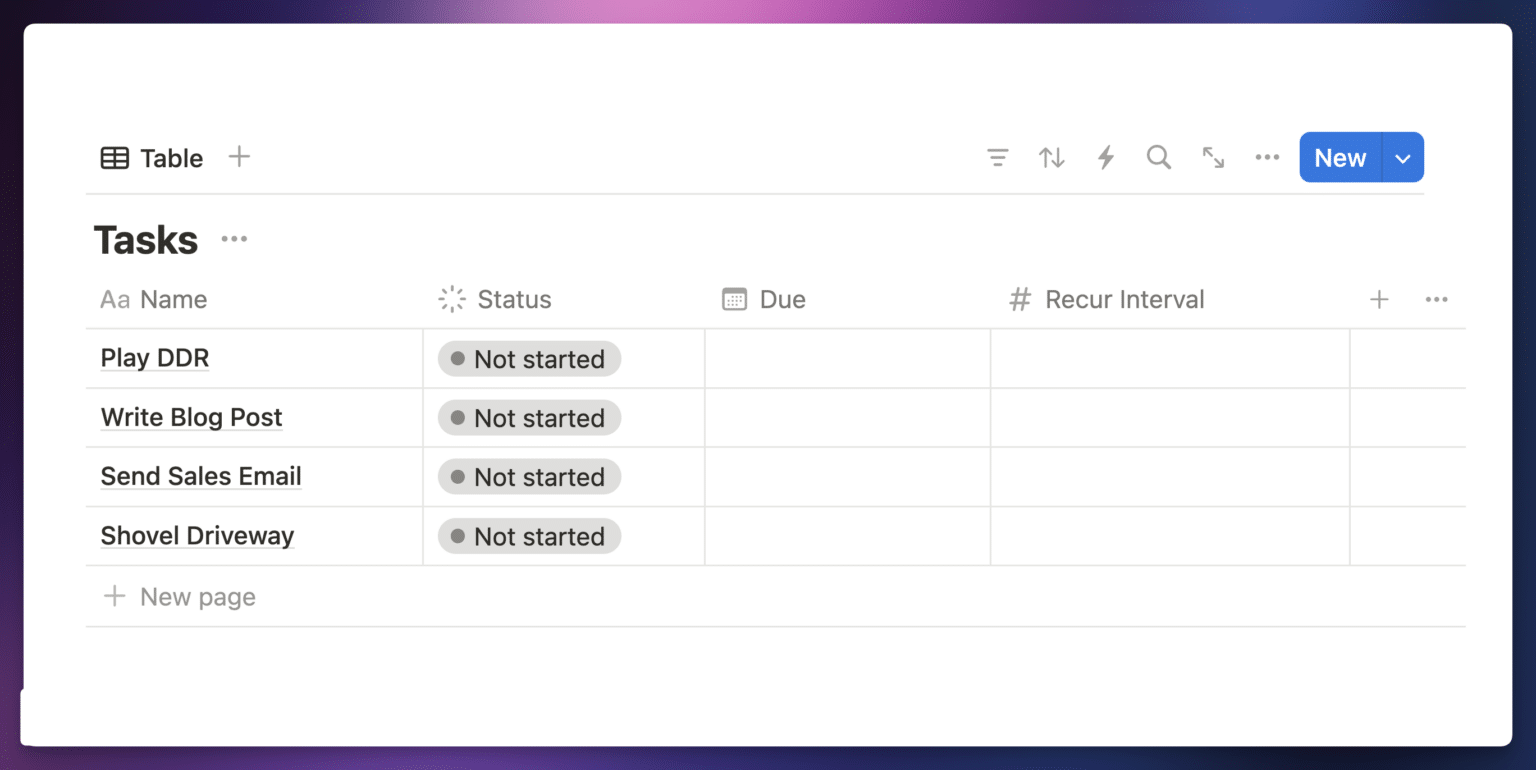1536x770 pixels.
Task: Click the empty Due cell for Send Sales Email
Action: [847, 477]
